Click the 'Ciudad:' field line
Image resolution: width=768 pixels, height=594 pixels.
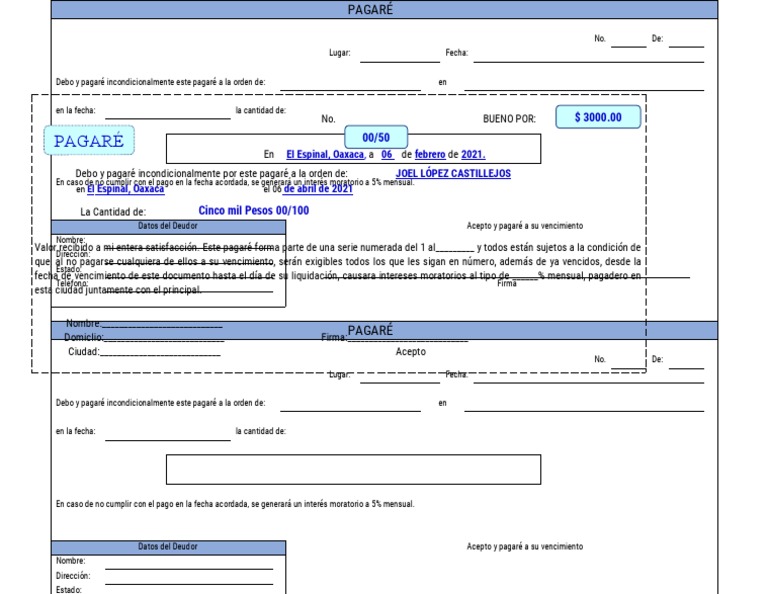pos(160,355)
